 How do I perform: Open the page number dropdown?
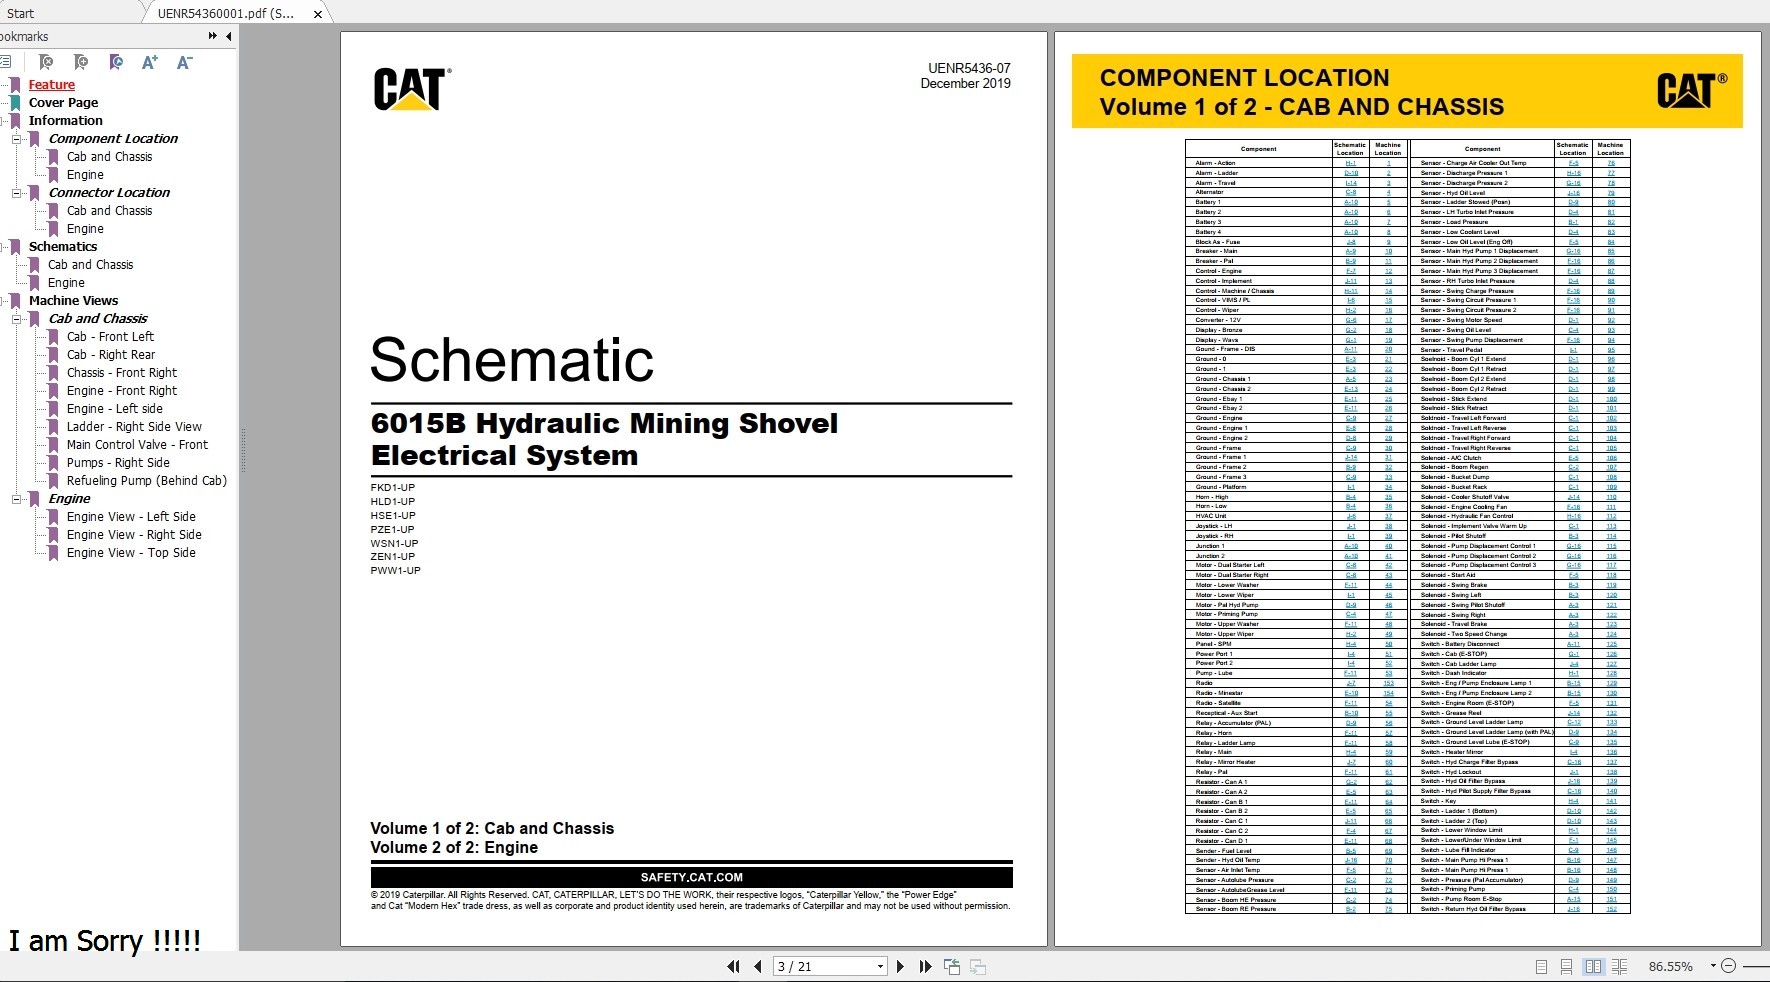coord(880,966)
